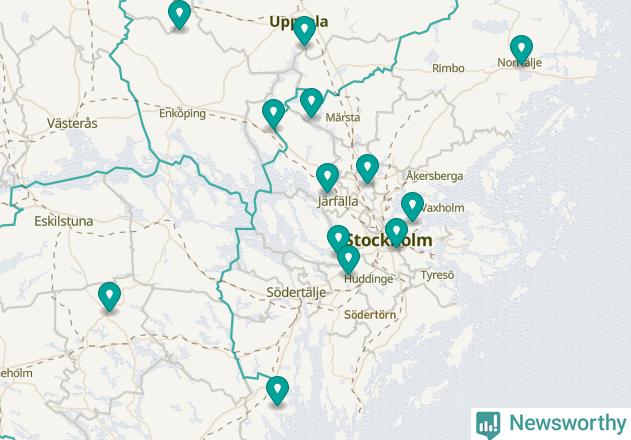Click the southernmost pin below Södertälje
This screenshot has height=440, width=631.
pyautogui.click(x=278, y=391)
